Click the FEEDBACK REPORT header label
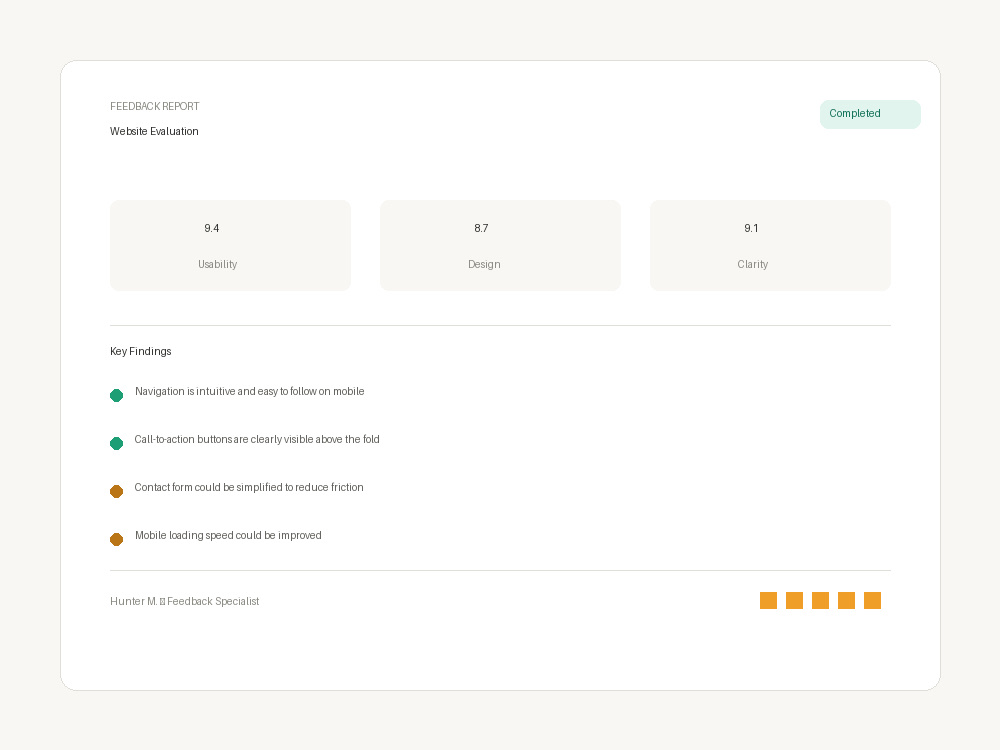Image resolution: width=1000 pixels, height=750 pixels. 154,107
